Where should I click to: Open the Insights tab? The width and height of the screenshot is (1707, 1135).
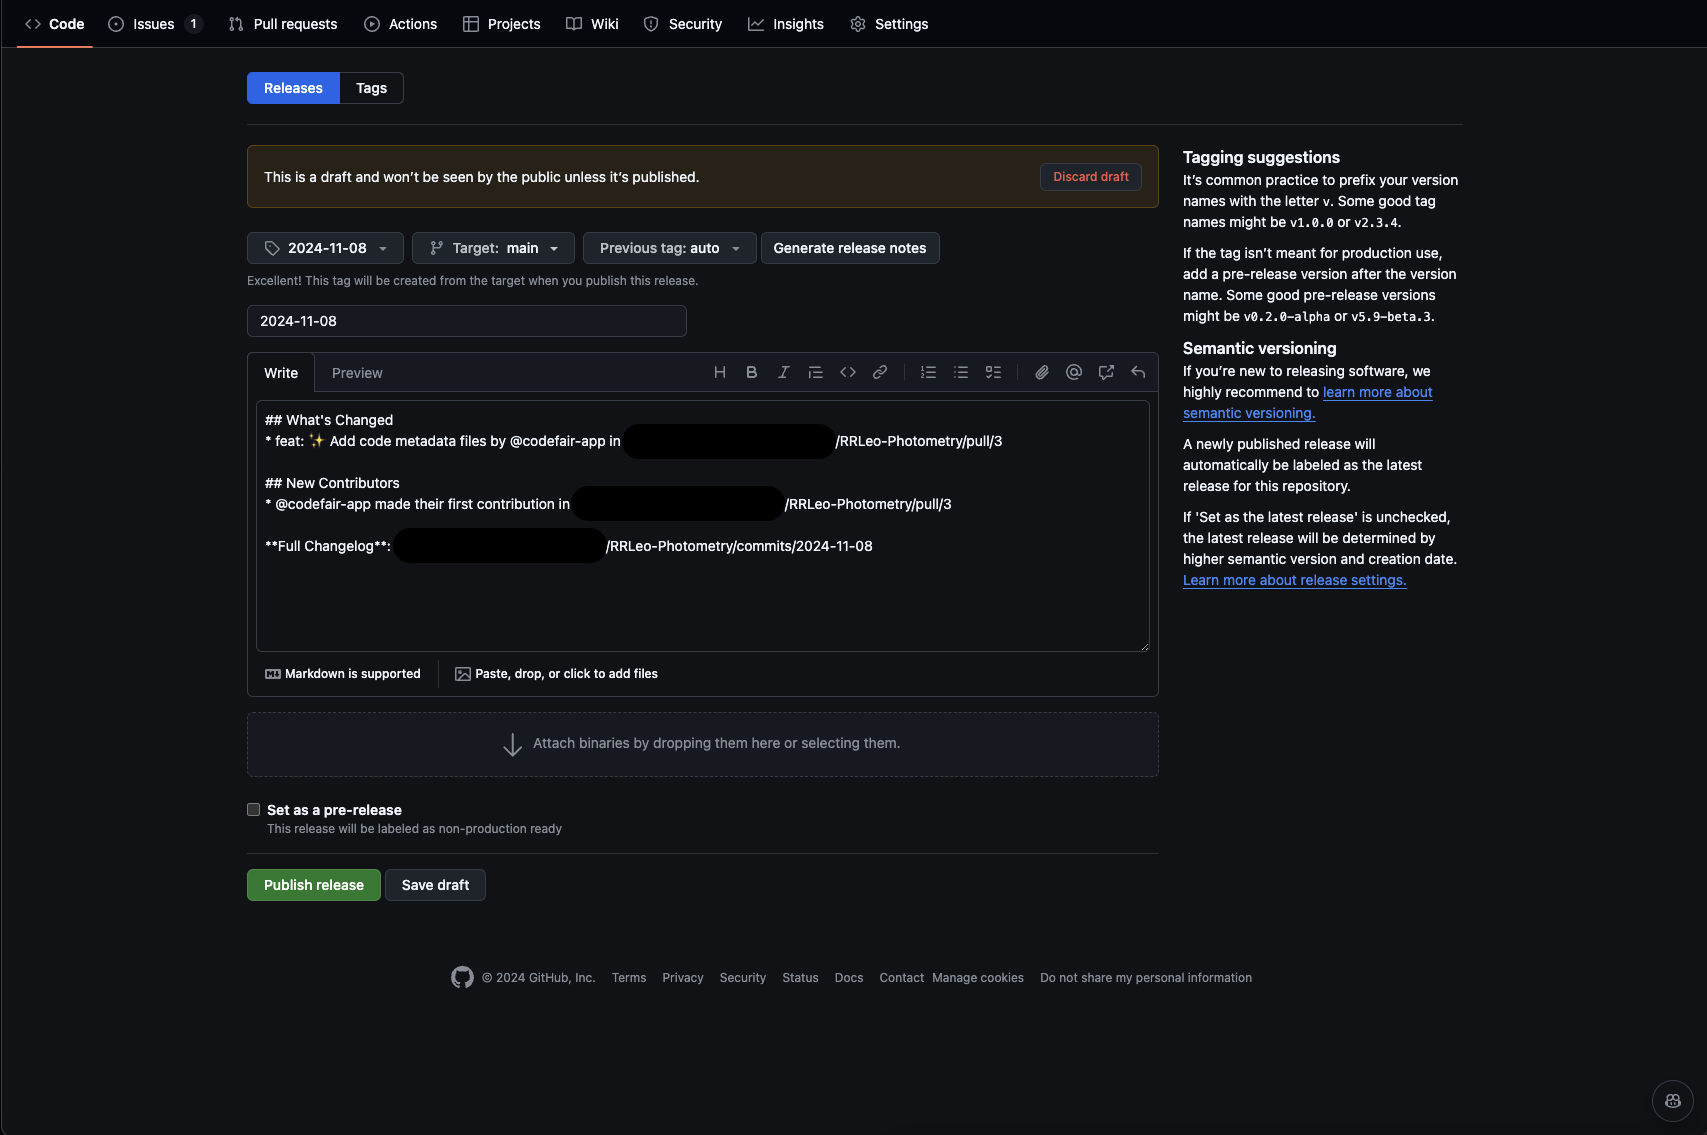[786, 24]
